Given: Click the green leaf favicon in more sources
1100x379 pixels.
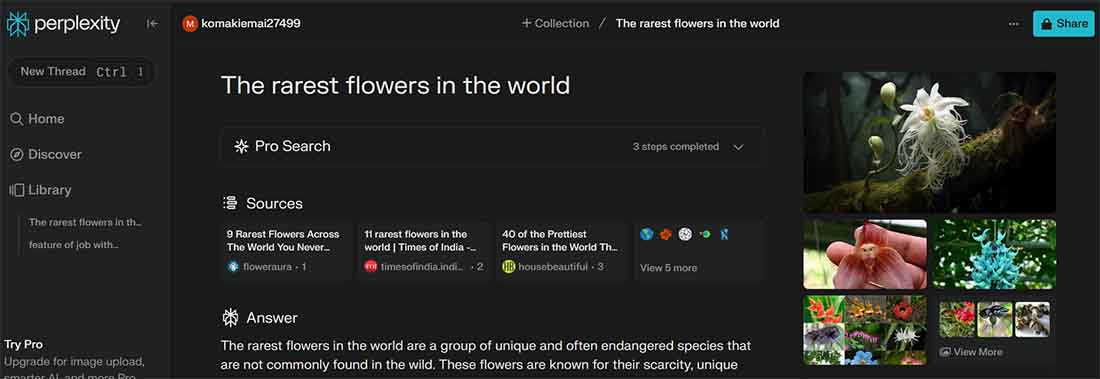Looking at the screenshot, I should [x=705, y=234].
